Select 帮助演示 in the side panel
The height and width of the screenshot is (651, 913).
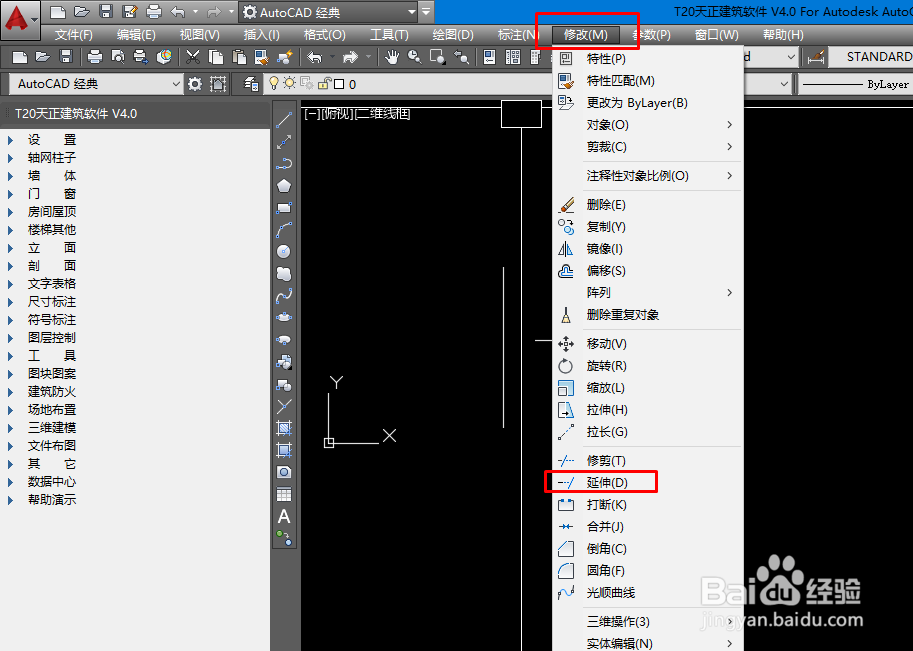52,500
